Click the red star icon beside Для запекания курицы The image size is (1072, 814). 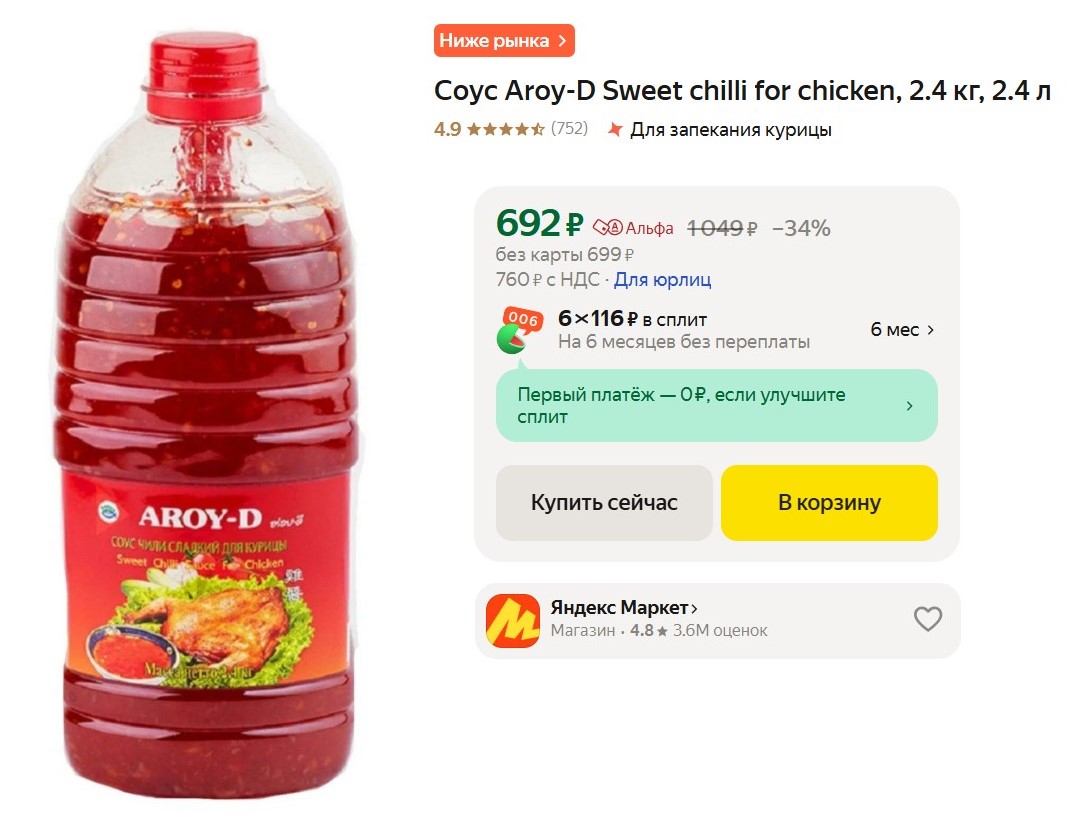(x=616, y=129)
